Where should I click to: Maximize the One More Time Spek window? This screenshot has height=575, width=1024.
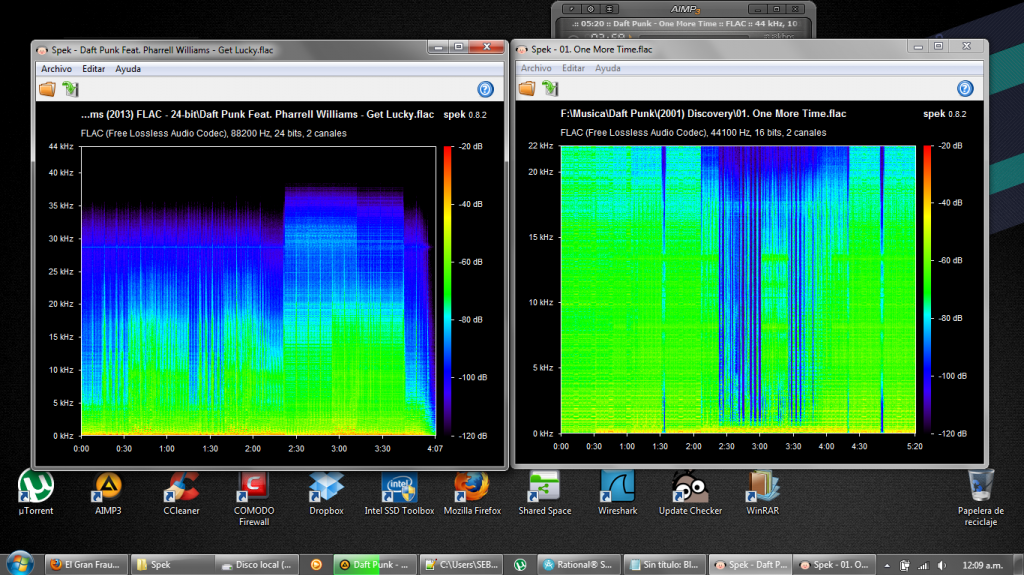pyautogui.click(x=939, y=46)
